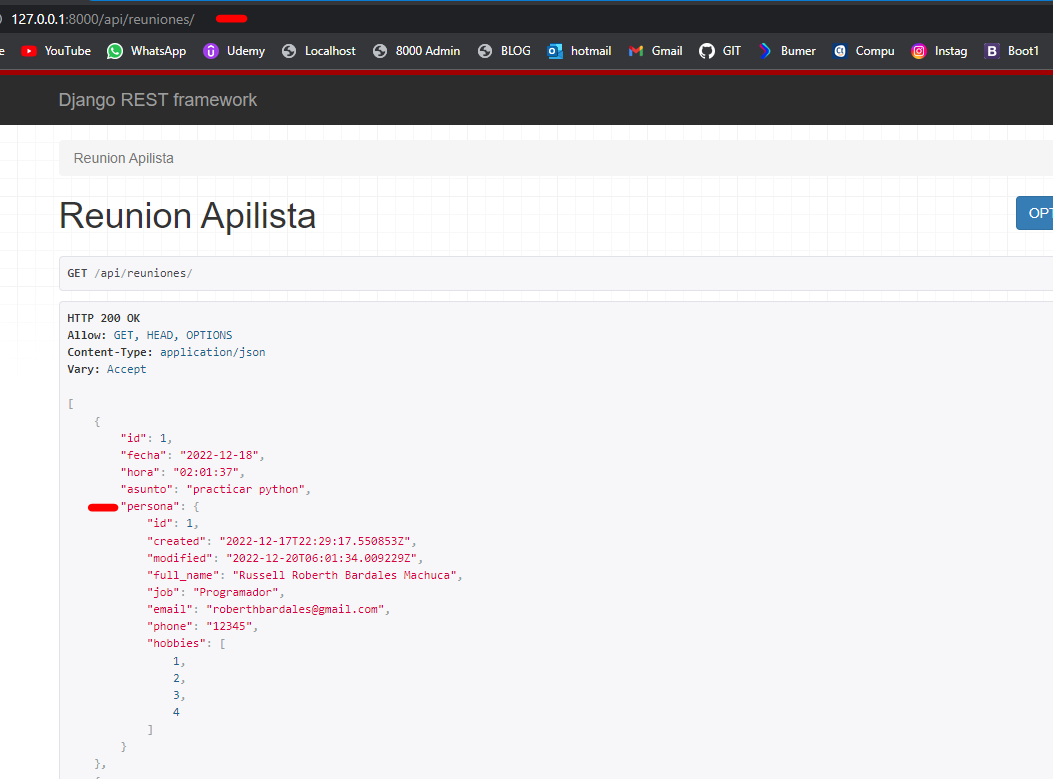Open the 8000 Admin bookmark

[417, 51]
